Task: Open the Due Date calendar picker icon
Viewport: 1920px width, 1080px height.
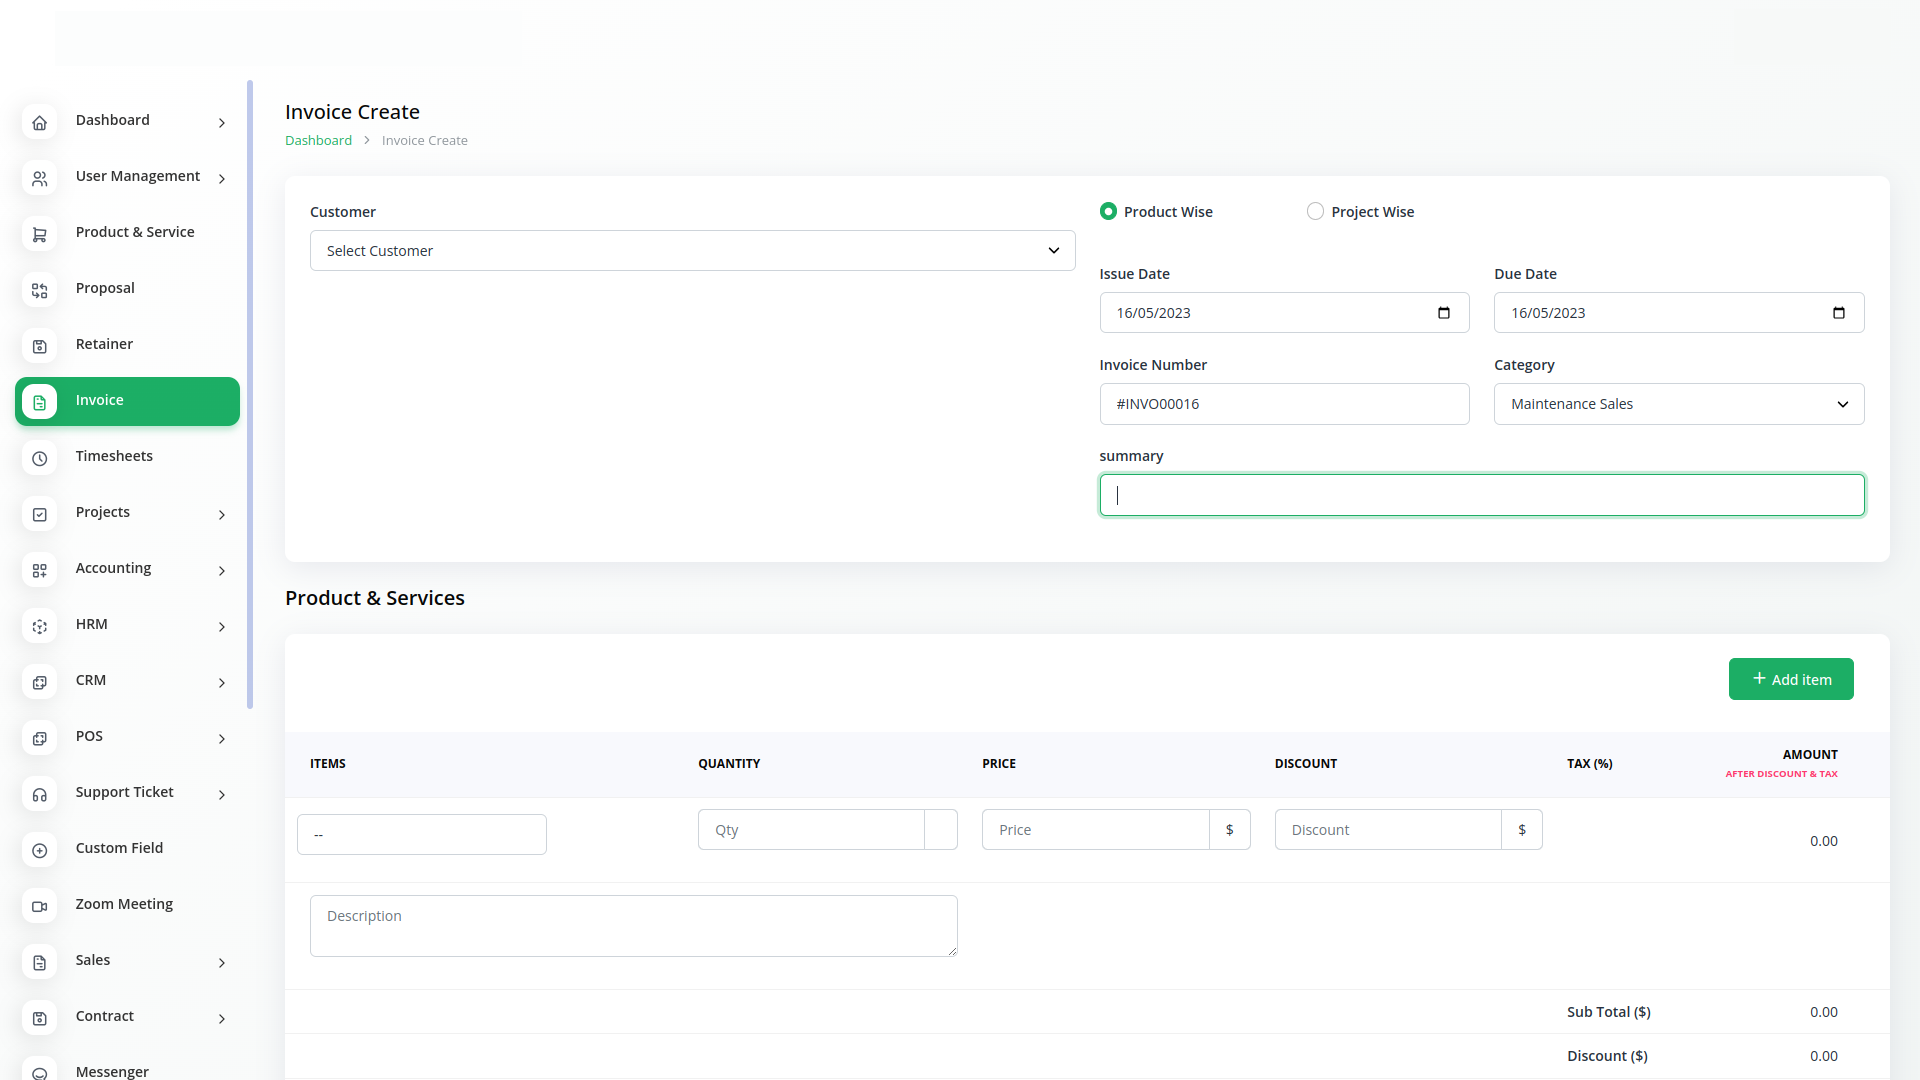Action: (1838, 313)
